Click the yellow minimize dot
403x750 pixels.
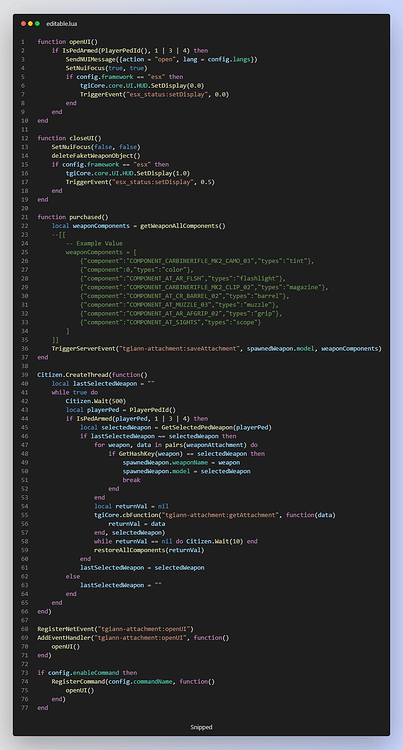[x=30, y=23]
